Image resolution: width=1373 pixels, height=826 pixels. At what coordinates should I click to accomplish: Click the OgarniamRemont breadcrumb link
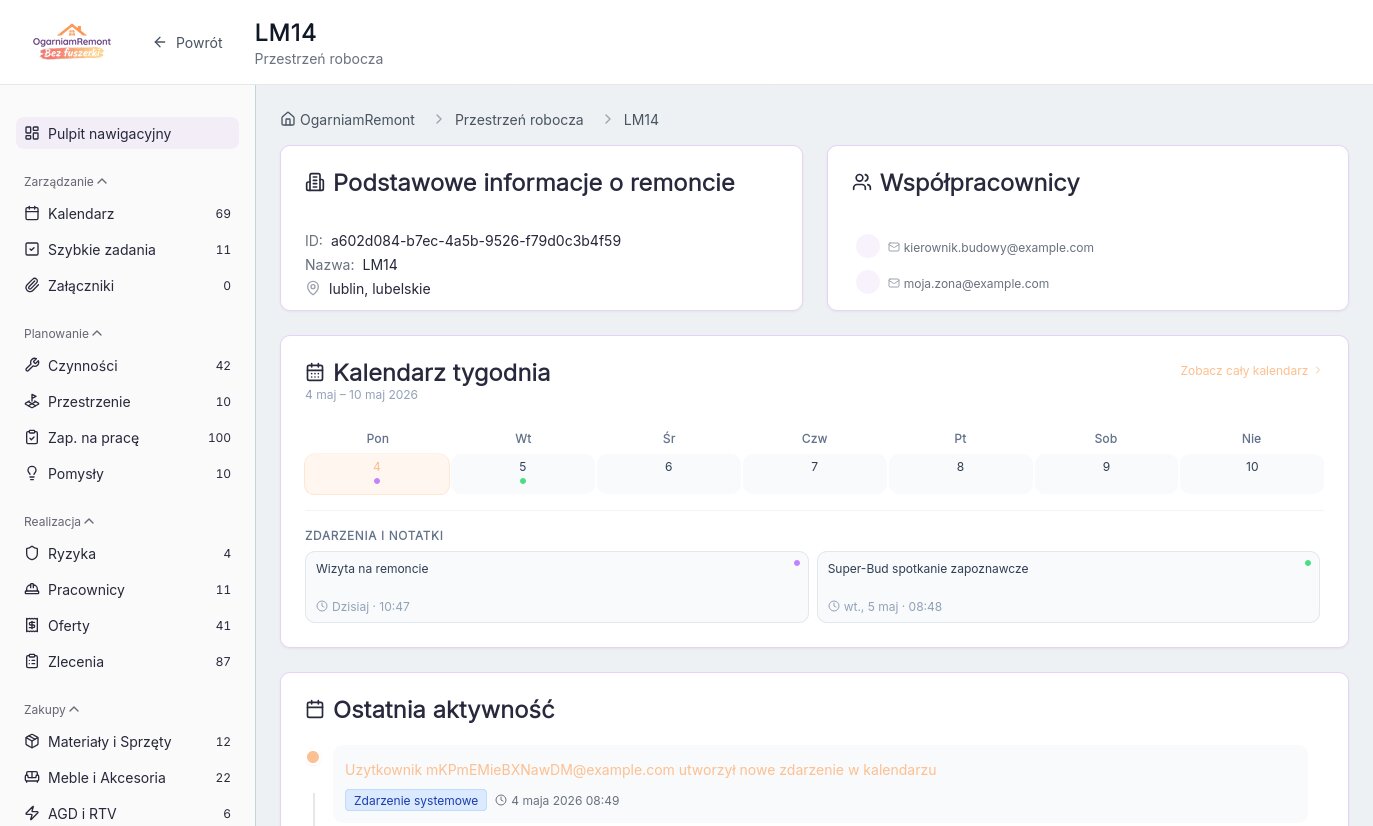348,119
